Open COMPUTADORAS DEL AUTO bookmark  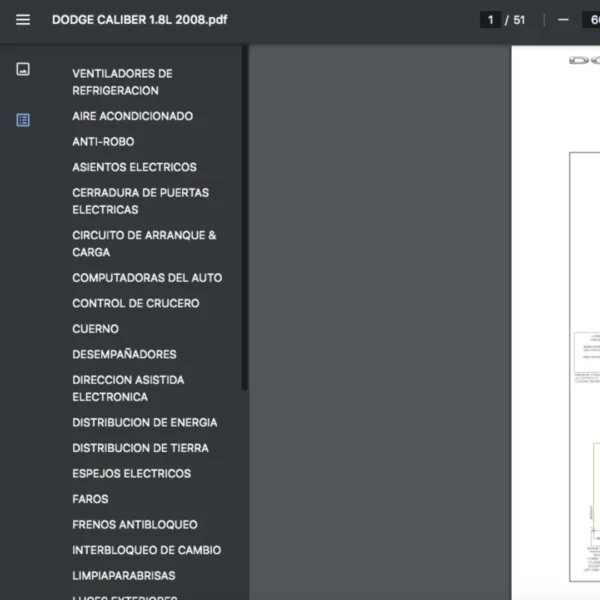click(x=147, y=278)
